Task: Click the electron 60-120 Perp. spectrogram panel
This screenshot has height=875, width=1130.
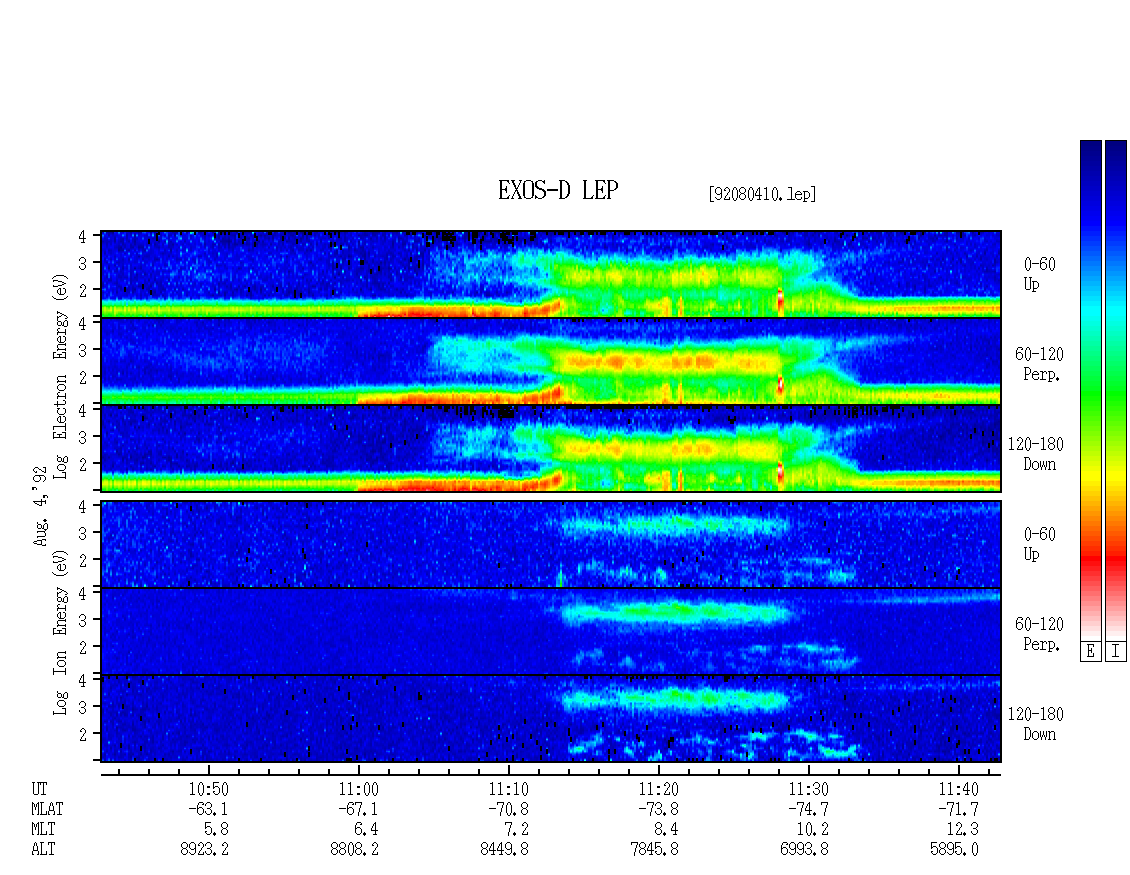Action: point(551,361)
